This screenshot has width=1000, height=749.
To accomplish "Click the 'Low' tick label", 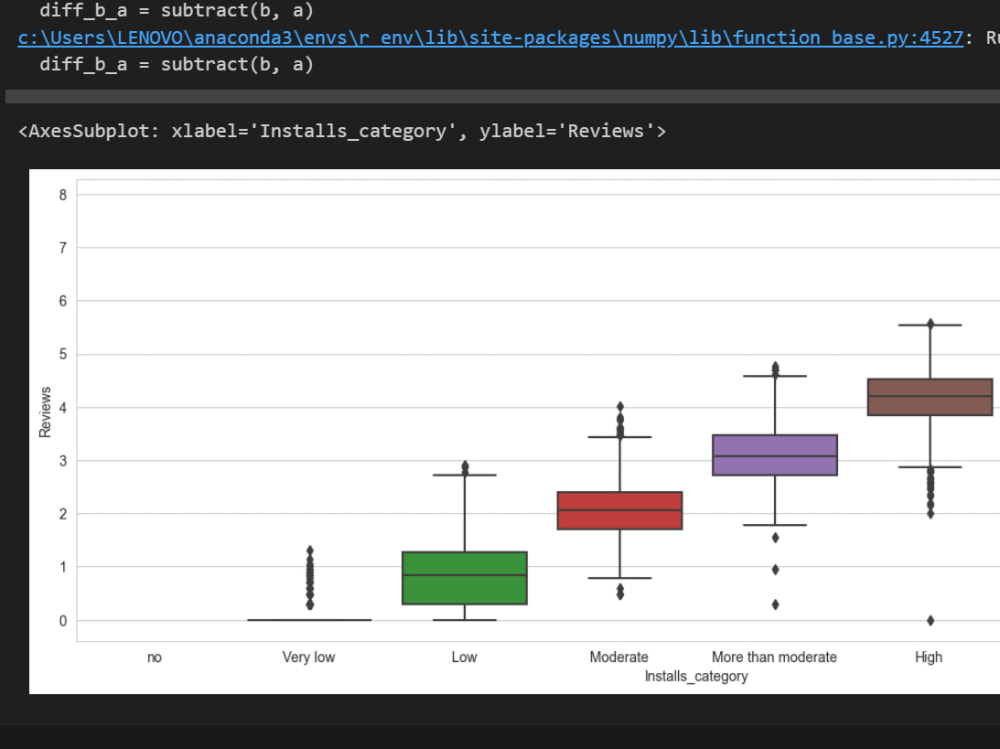I will 463,657.
